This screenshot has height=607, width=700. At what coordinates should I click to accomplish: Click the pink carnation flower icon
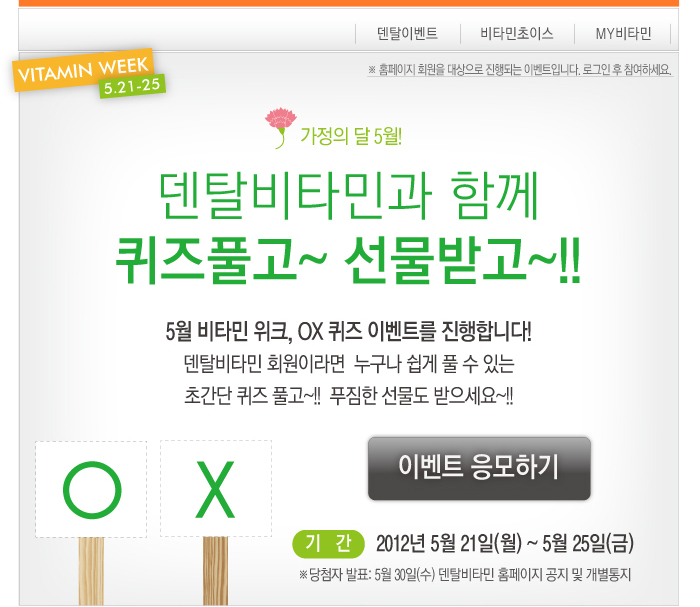click(280, 127)
